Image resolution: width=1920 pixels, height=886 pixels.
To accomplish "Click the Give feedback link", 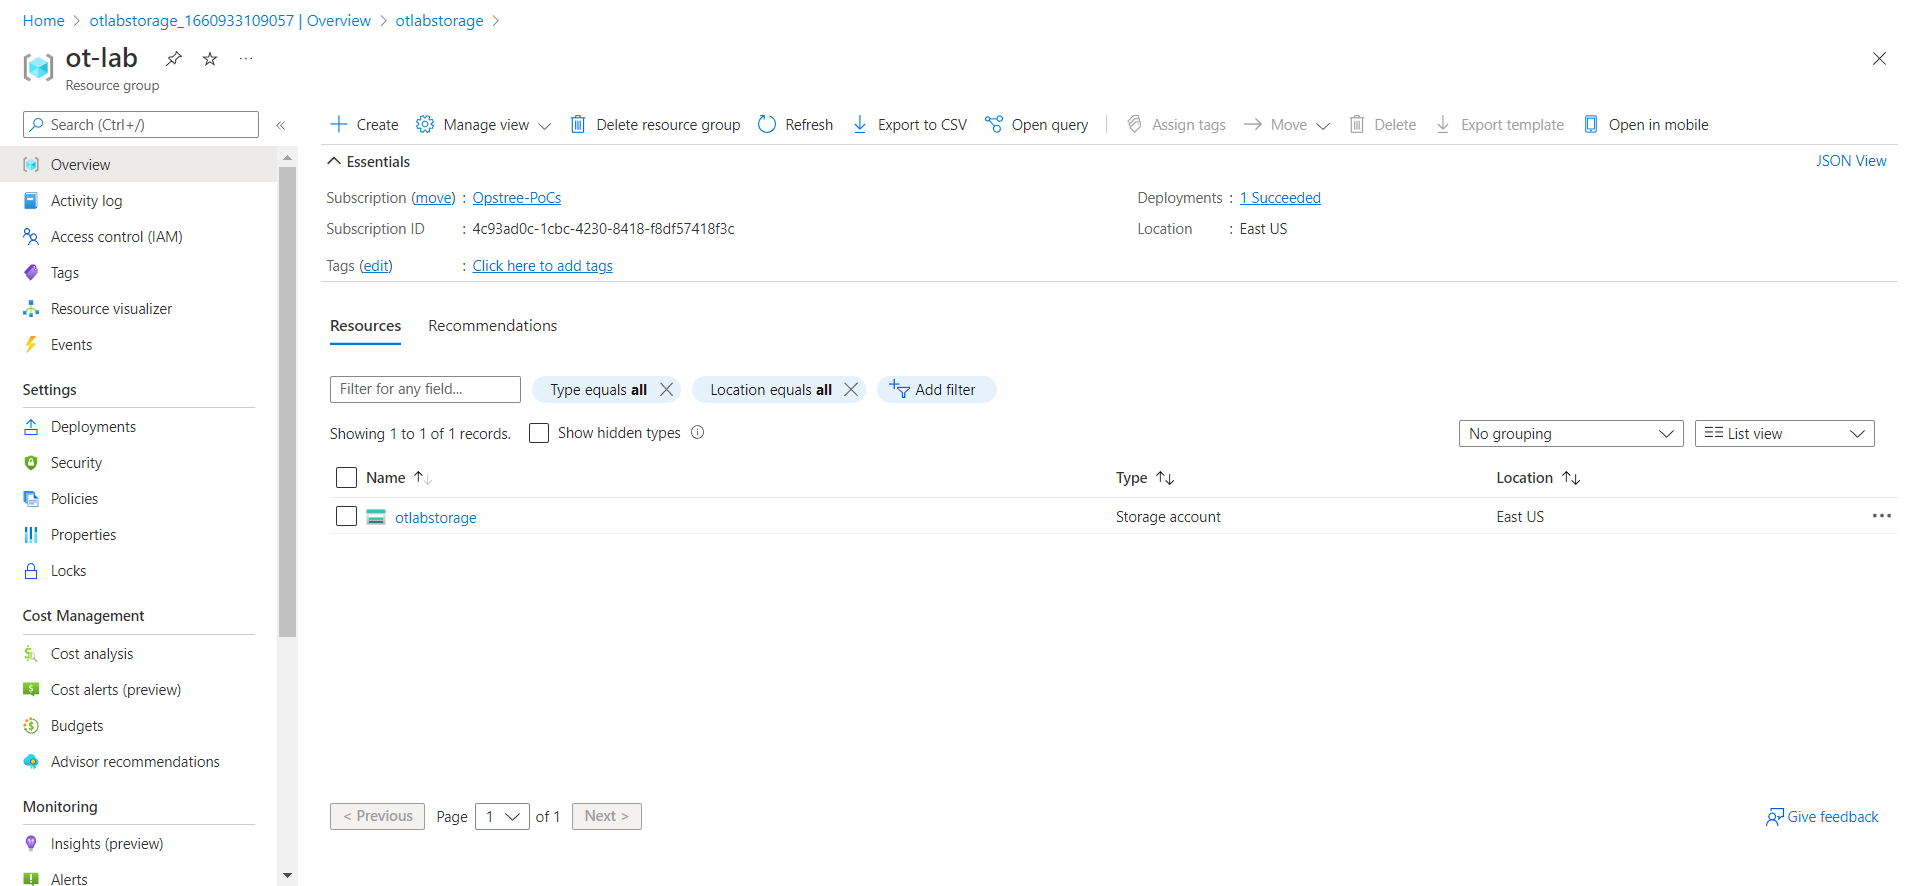I will [x=1822, y=817].
